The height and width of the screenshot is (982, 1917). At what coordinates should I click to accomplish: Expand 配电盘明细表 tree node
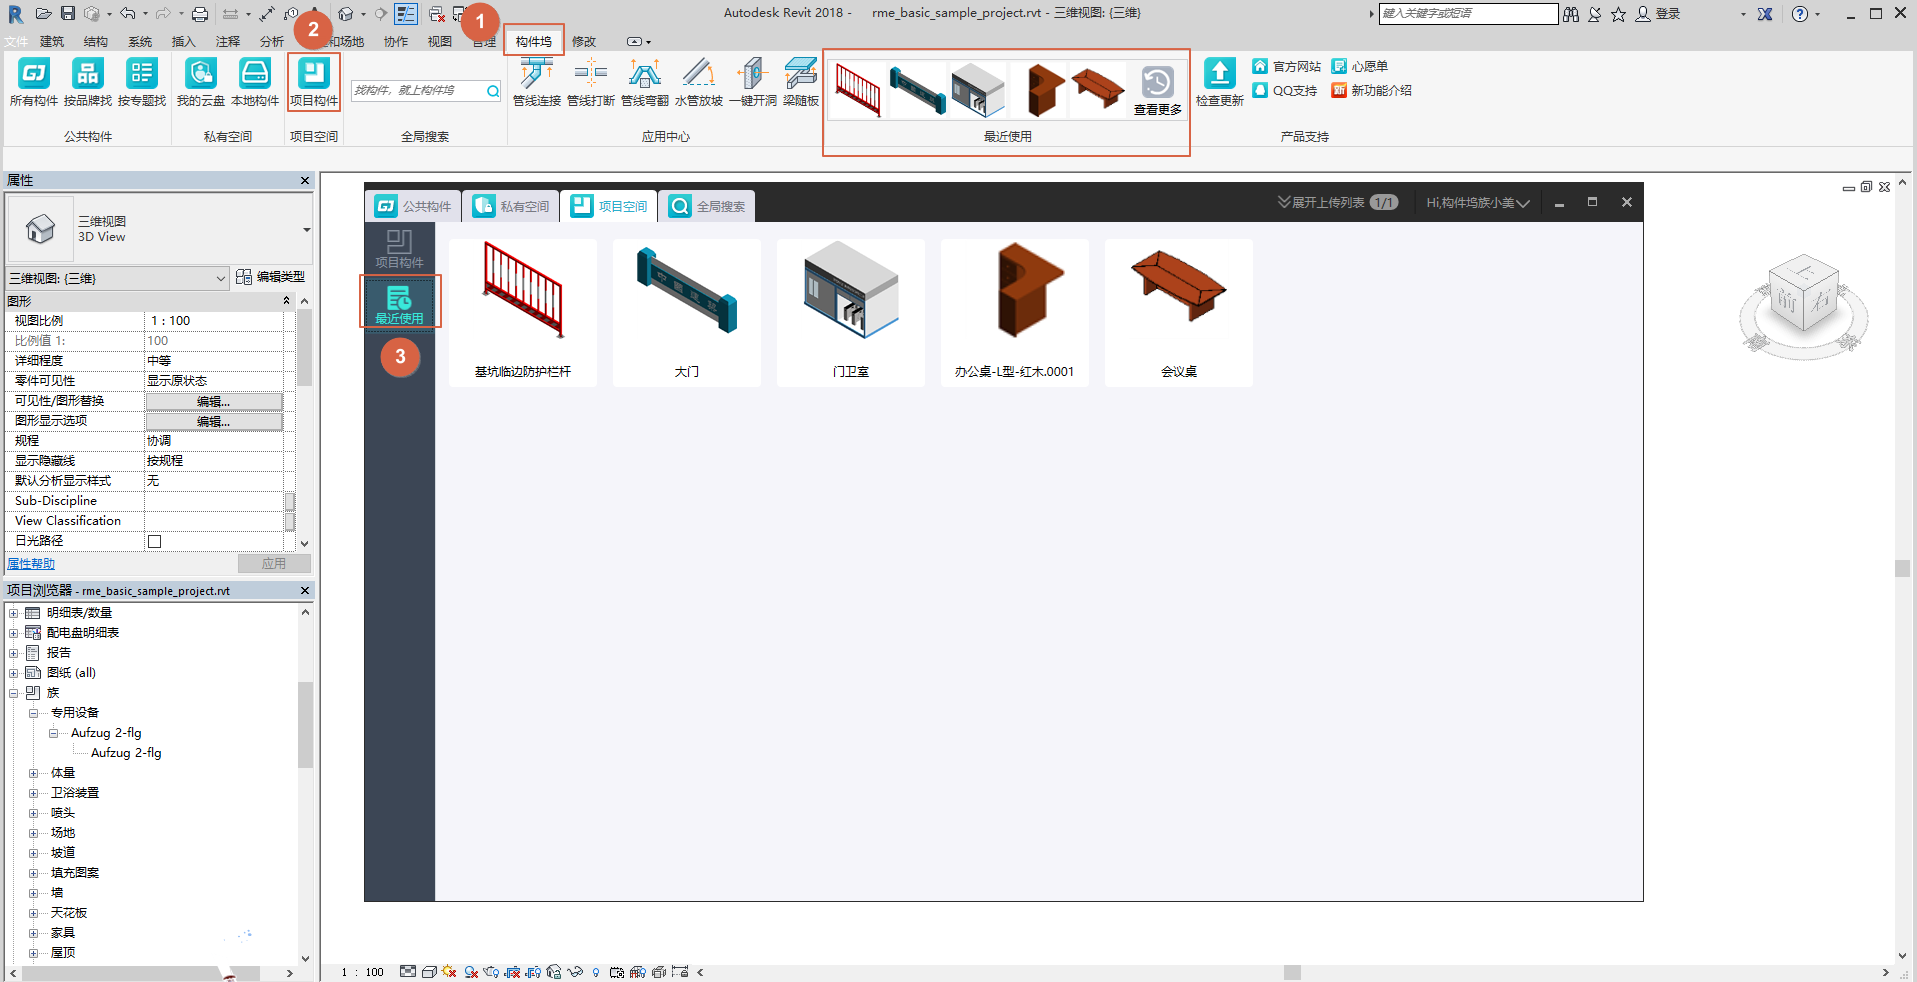coord(14,633)
